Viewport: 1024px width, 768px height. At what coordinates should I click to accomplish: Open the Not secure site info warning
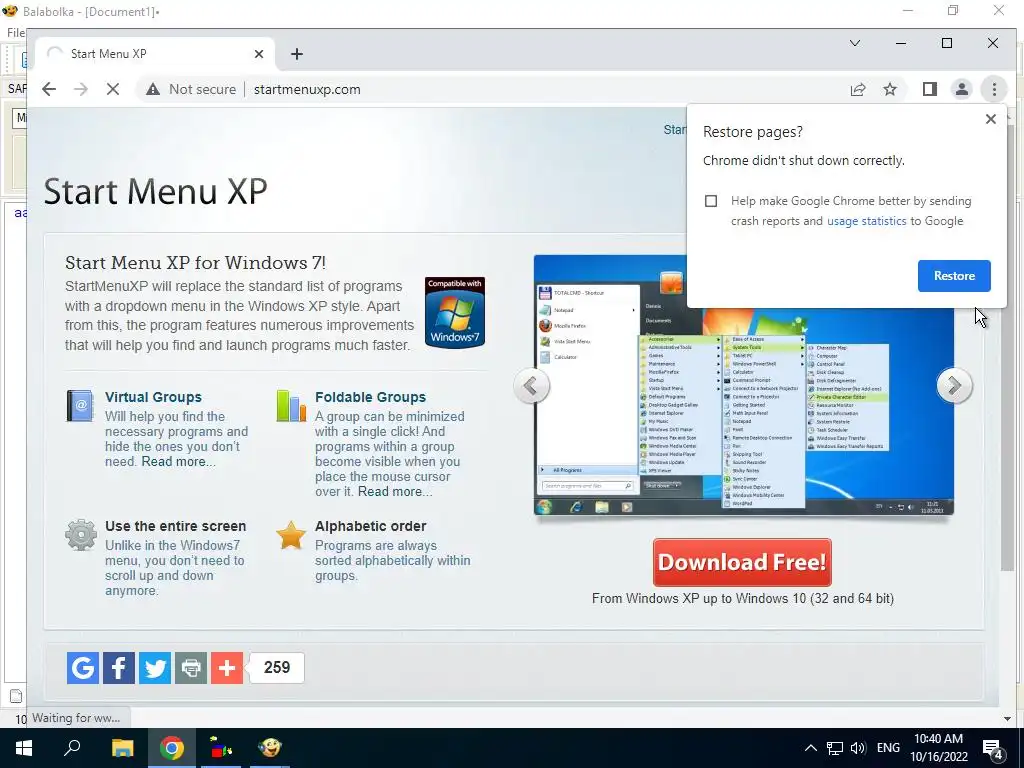[191, 89]
